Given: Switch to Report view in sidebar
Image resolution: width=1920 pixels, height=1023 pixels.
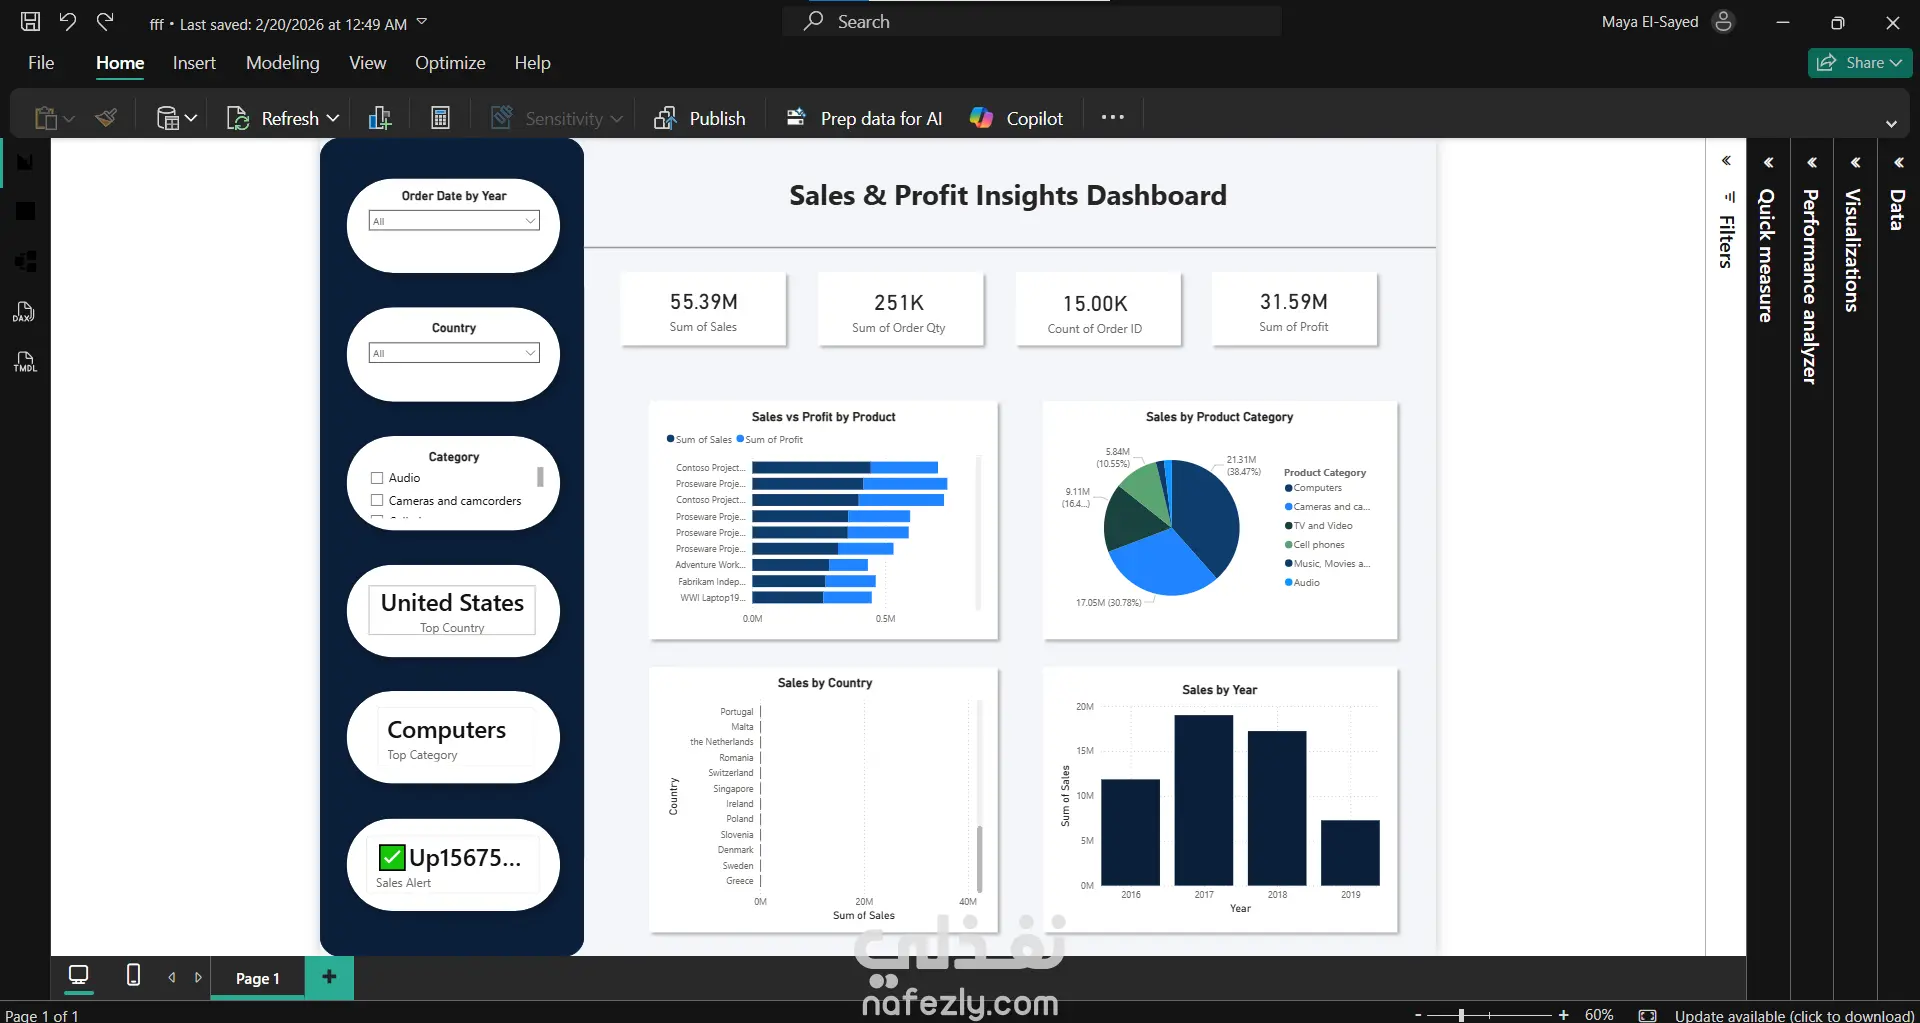Looking at the screenshot, I should pyautogui.click(x=25, y=162).
